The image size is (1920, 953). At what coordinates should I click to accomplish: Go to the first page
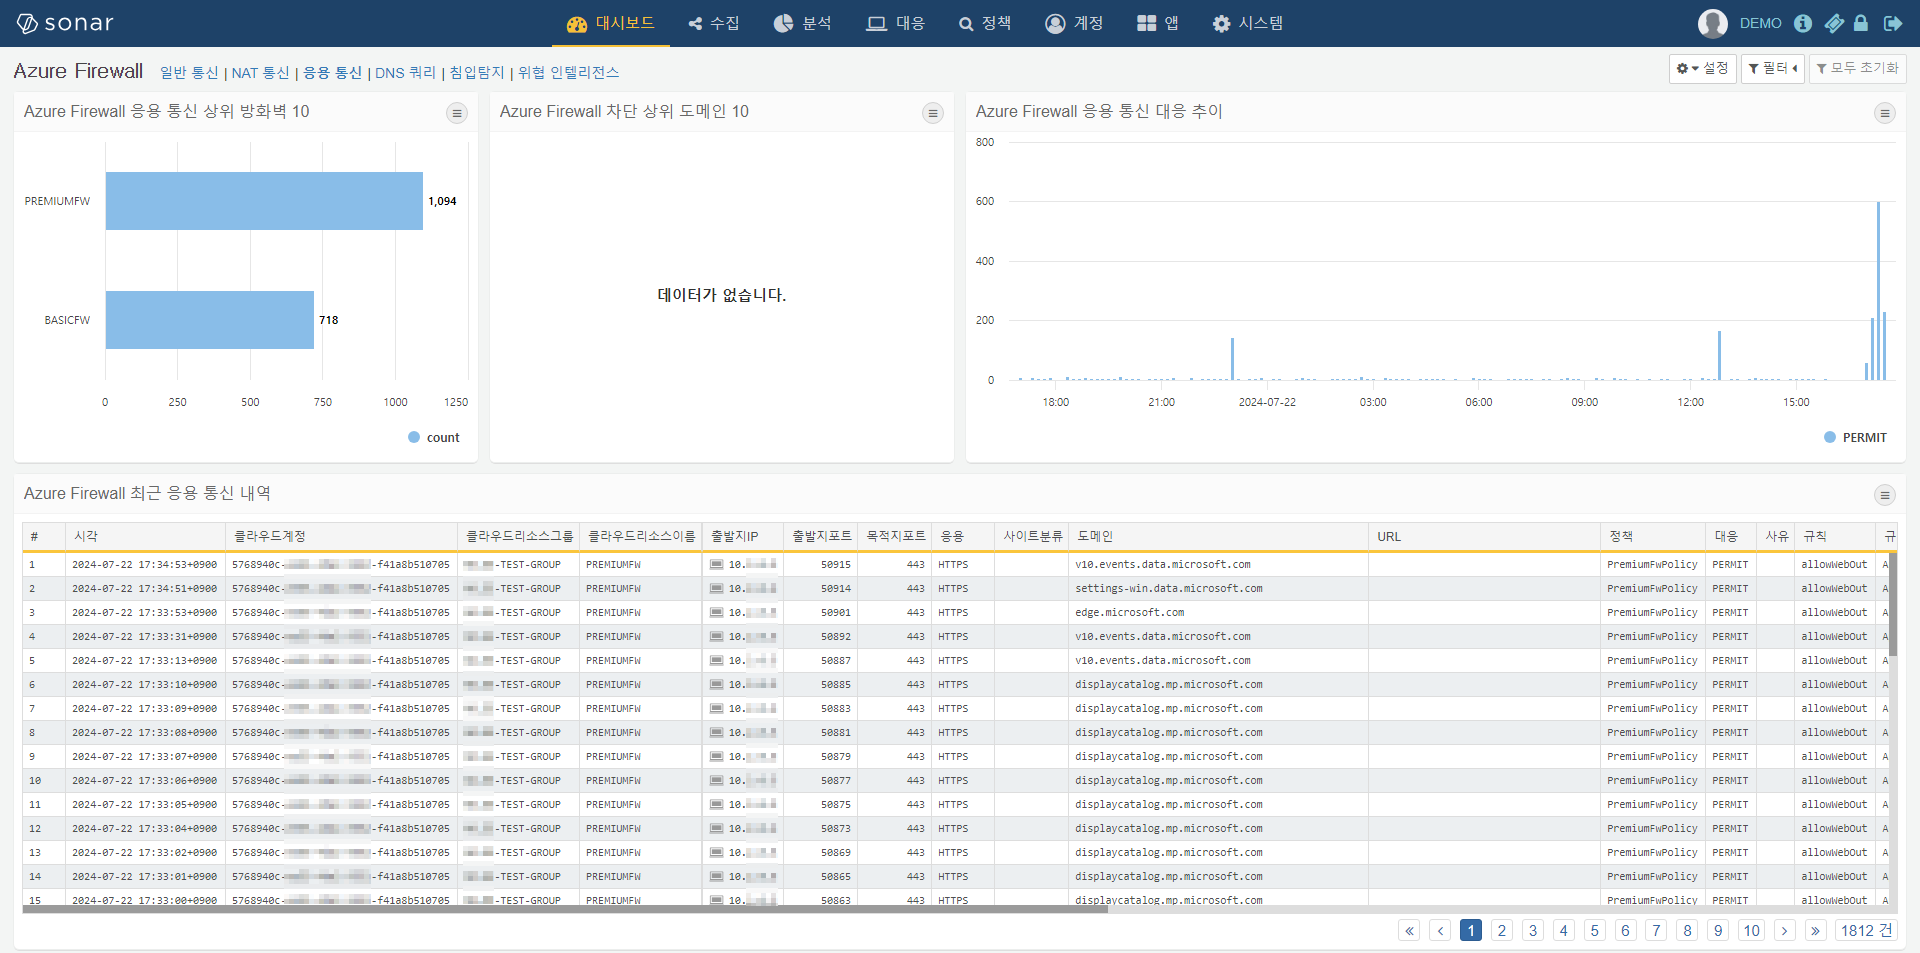point(1409,930)
